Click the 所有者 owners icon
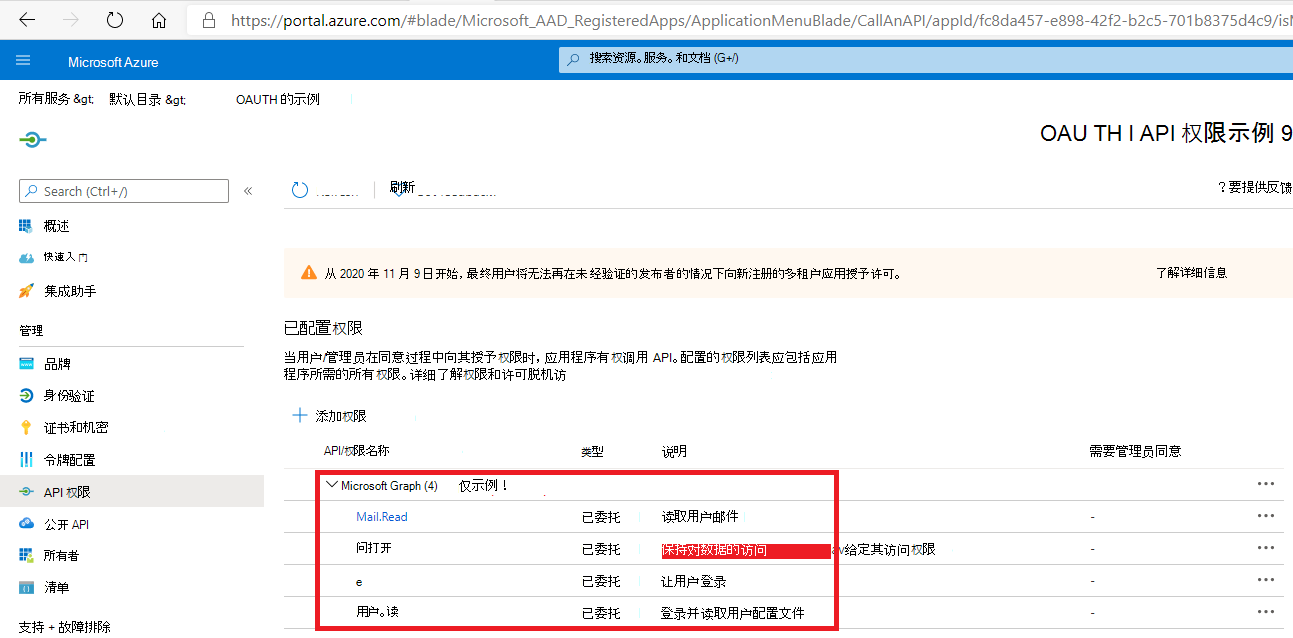Image resolution: width=1293 pixels, height=638 pixels. (x=27, y=555)
